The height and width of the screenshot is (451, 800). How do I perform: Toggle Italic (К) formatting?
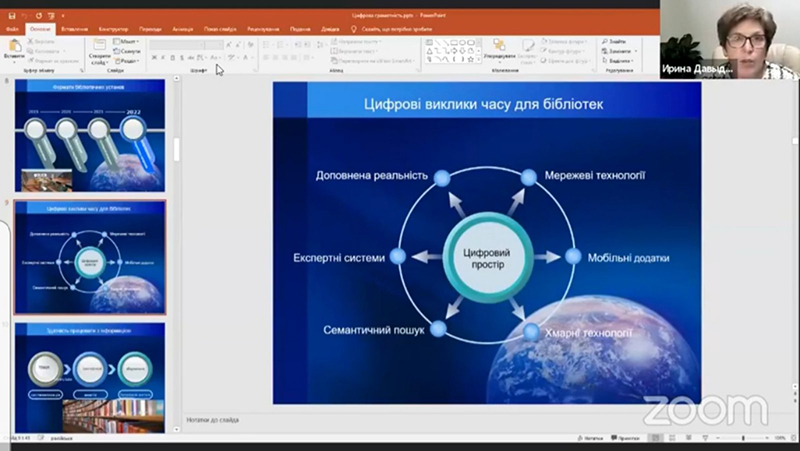point(163,58)
